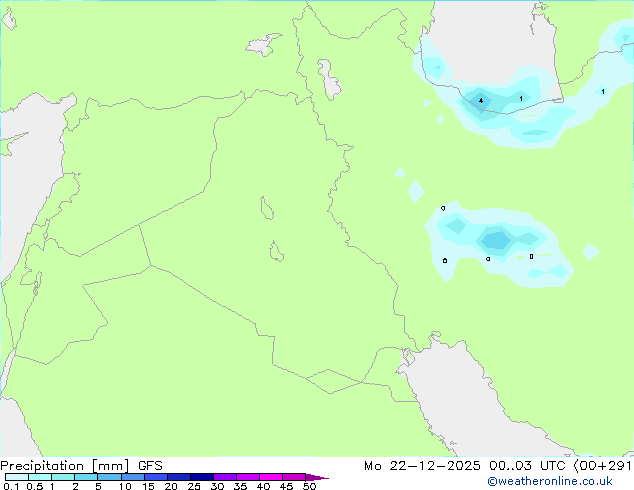Pick the 20–25 mm legend swatch

pos(178,477)
